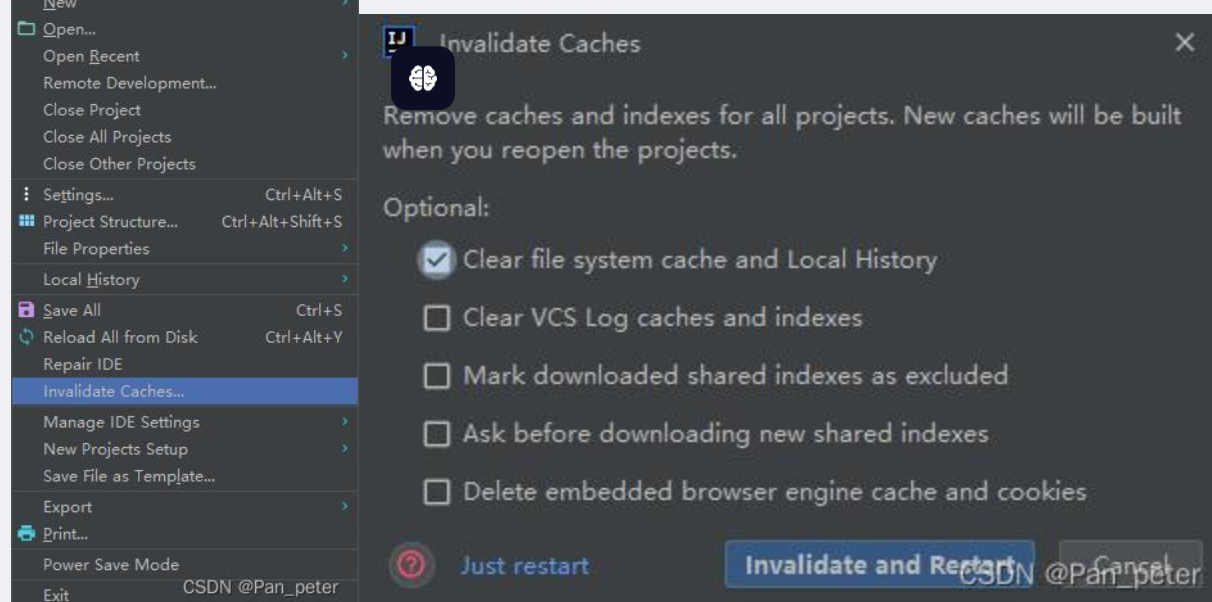Expand the Local History submenu arrow
Image resolution: width=1212 pixels, height=602 pixels.
pyautogui.click(x=345, y=280)
